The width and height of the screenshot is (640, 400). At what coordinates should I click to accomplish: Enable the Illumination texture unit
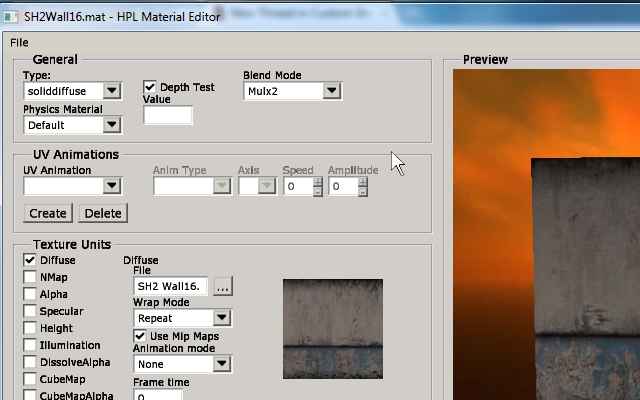[x=30, y=345]
